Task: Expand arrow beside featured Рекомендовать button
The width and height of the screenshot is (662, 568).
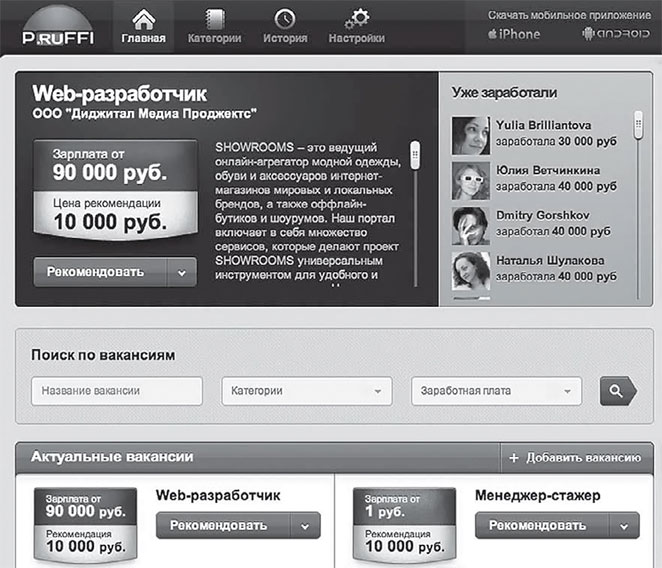Action: tap(182, 273)
